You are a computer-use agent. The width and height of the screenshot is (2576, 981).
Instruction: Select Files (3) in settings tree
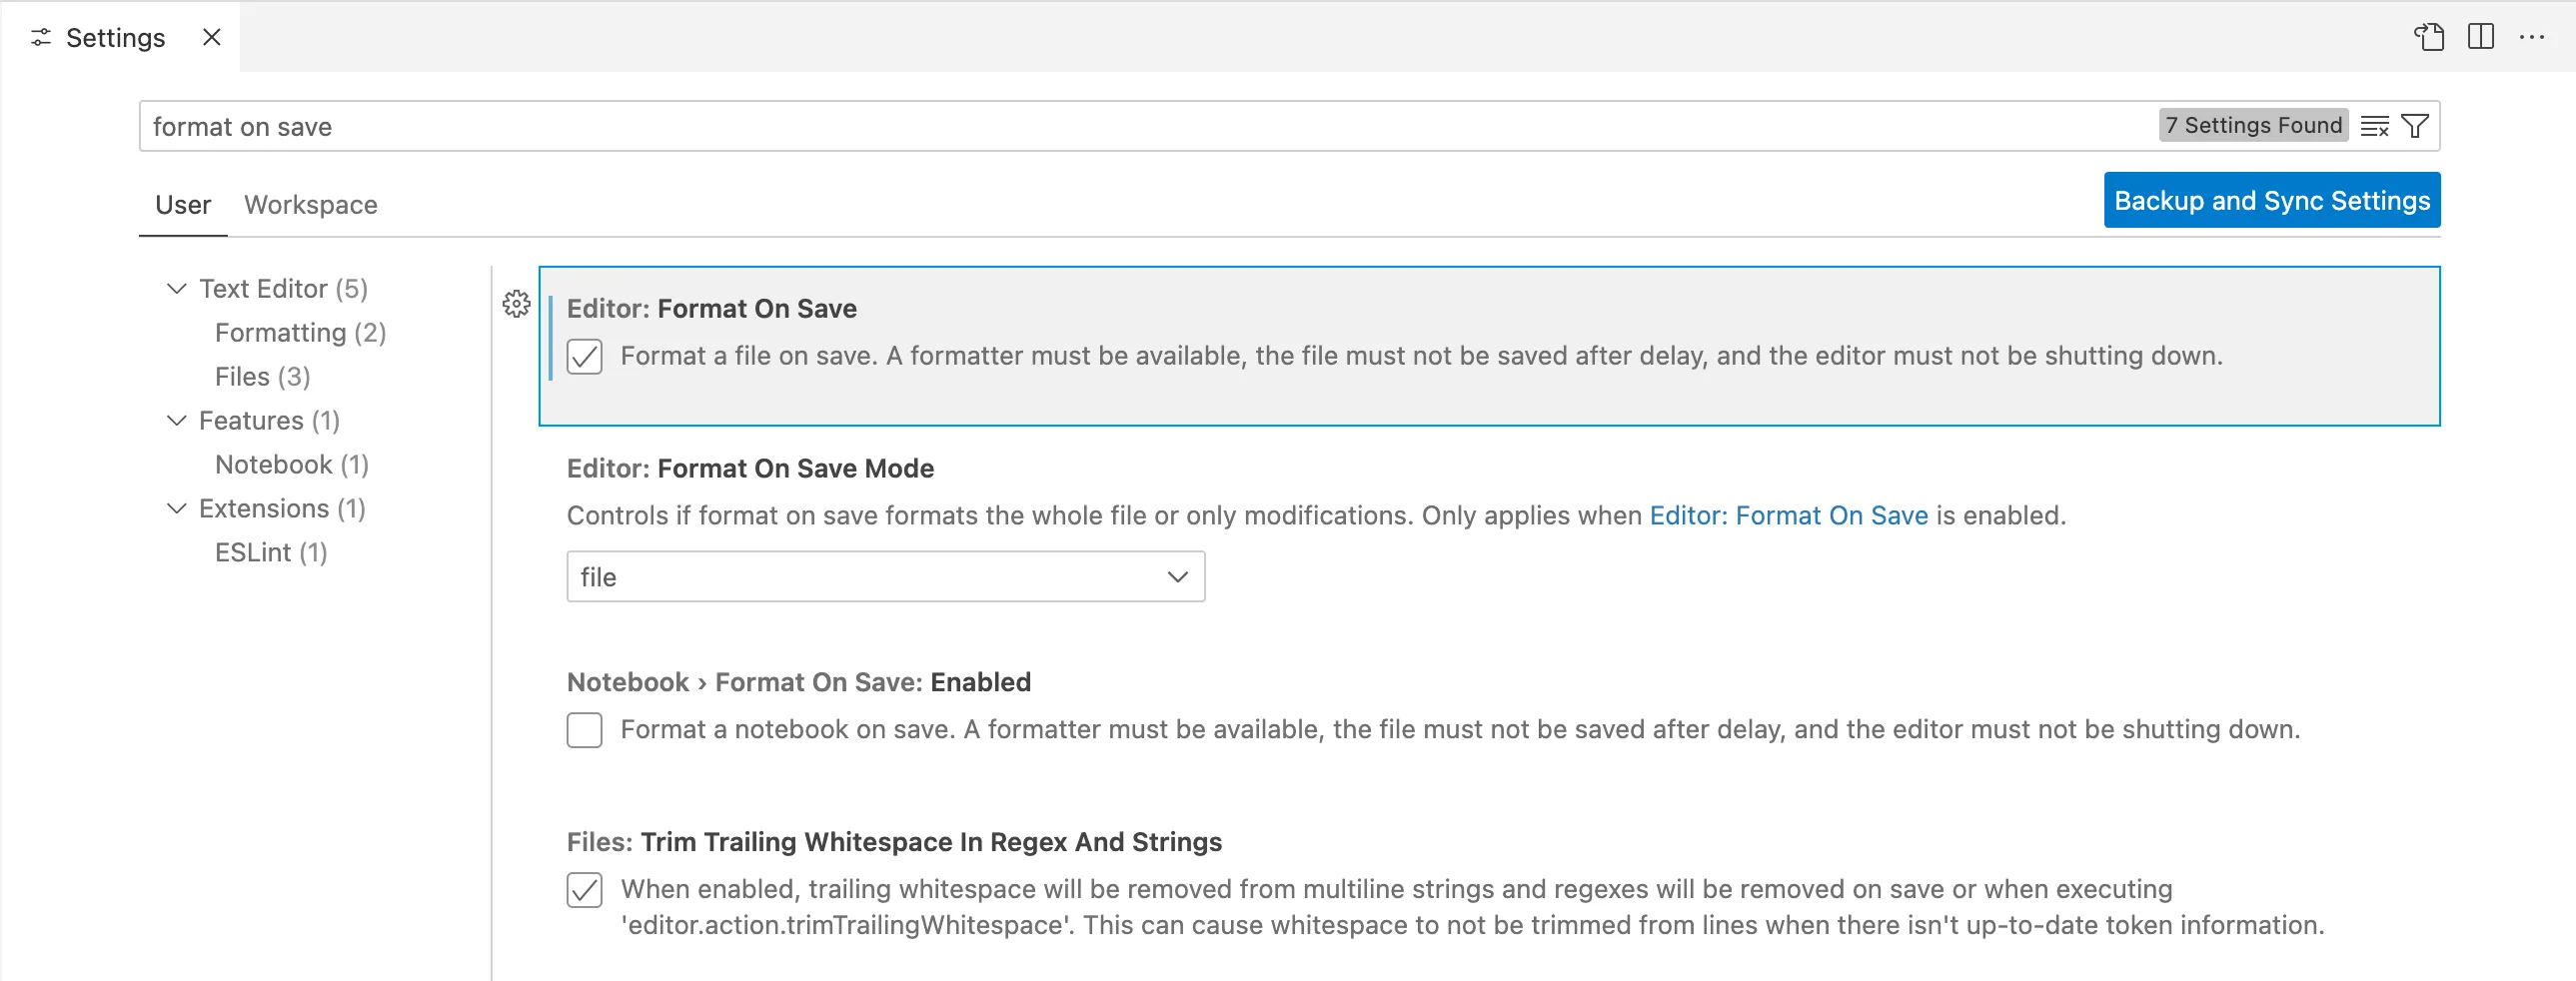pos(262,377)
